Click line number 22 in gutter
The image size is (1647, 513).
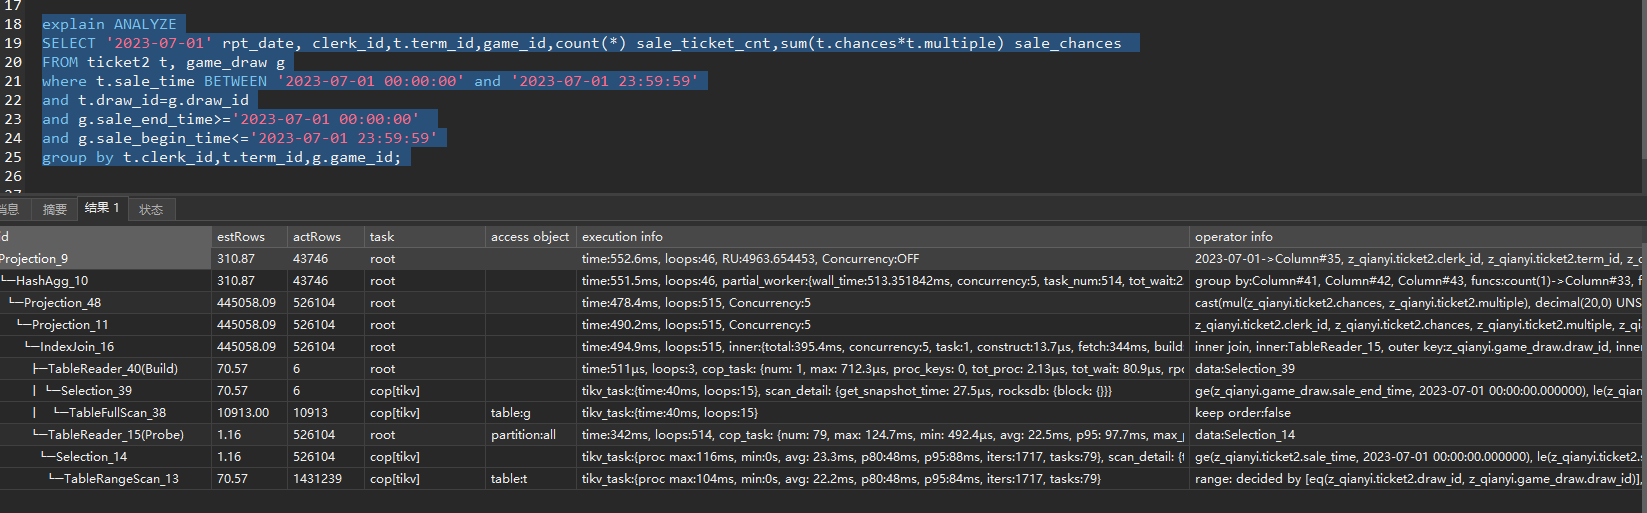(13, 100)
